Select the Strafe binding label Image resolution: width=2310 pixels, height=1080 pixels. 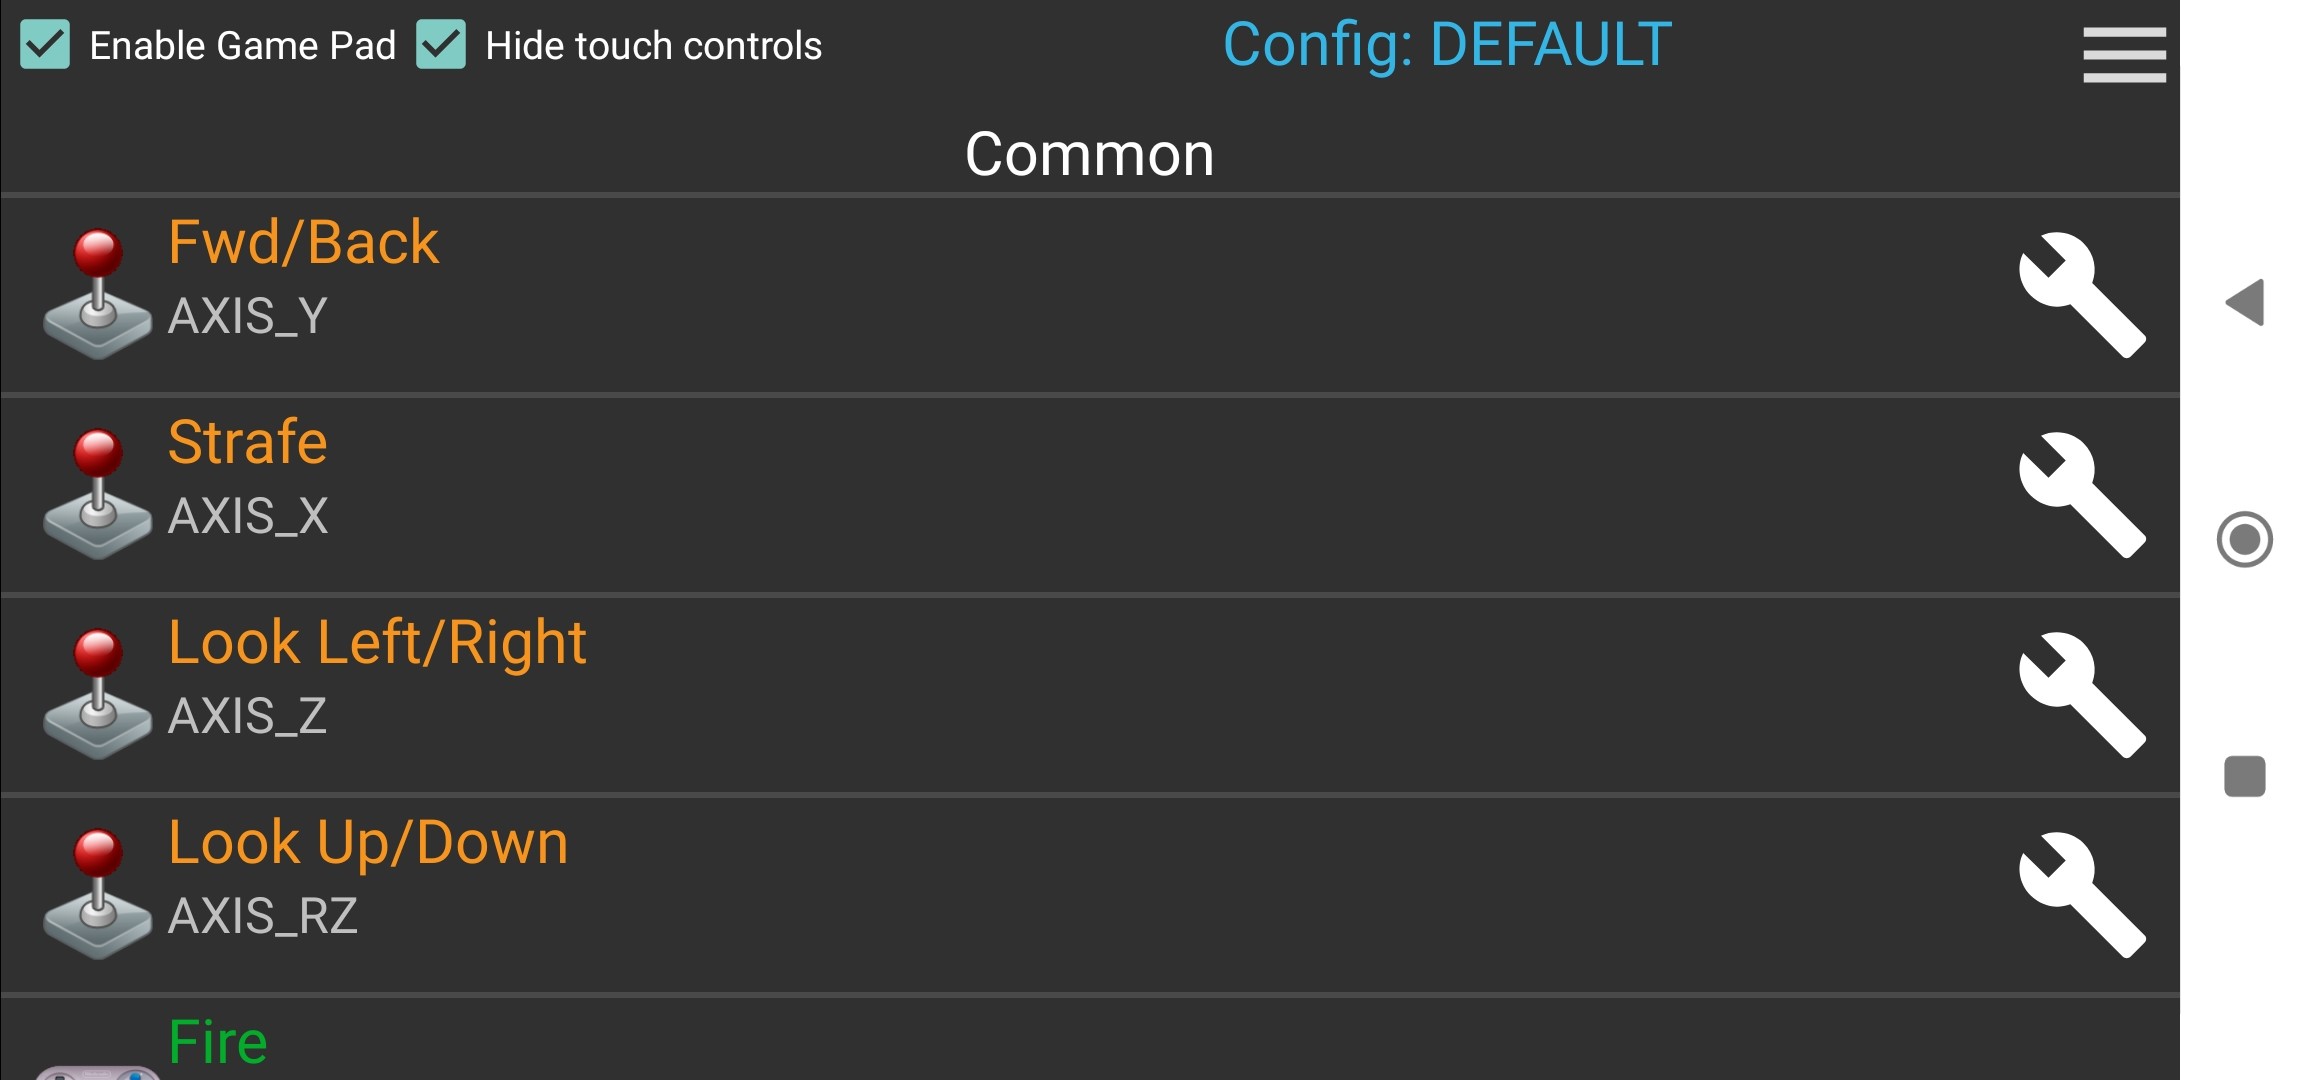[247, 443]
